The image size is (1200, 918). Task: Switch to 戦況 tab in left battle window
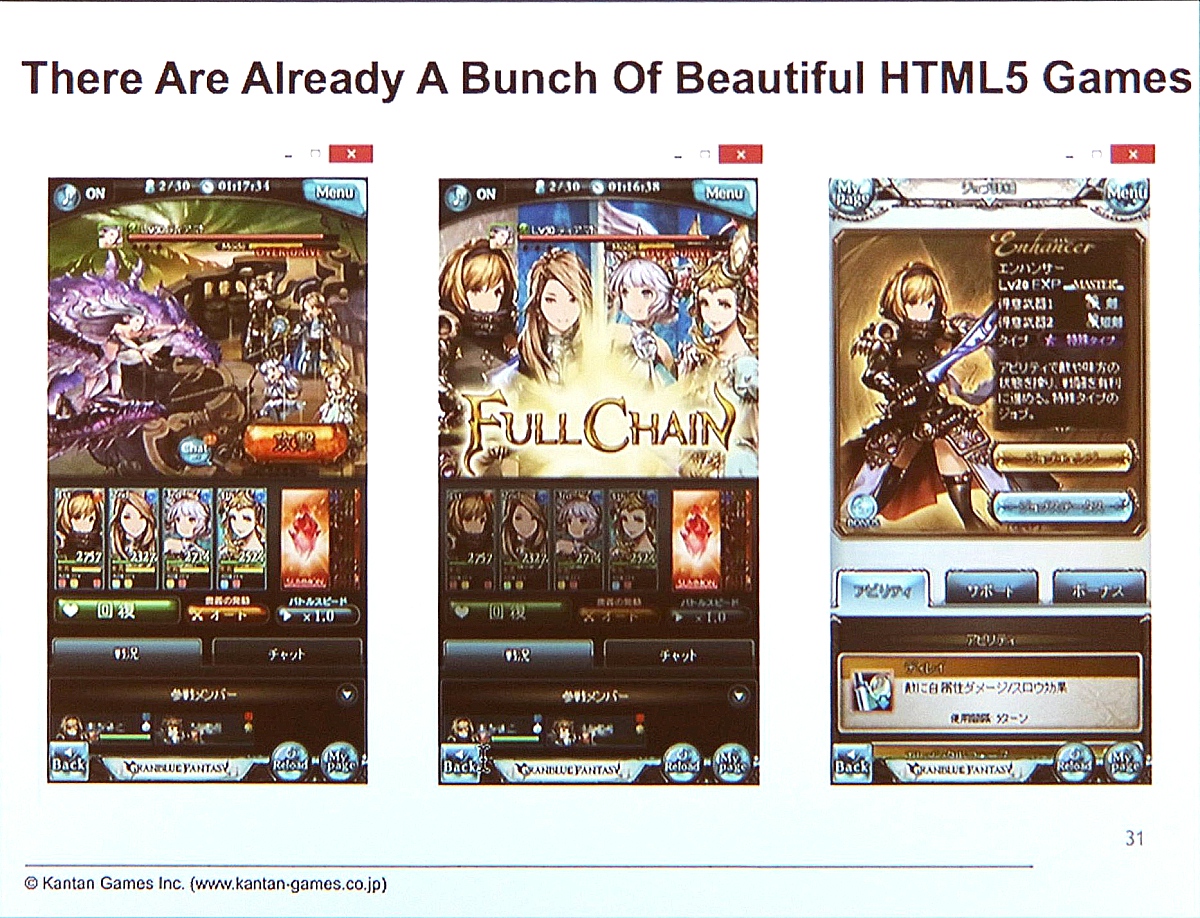126,653
